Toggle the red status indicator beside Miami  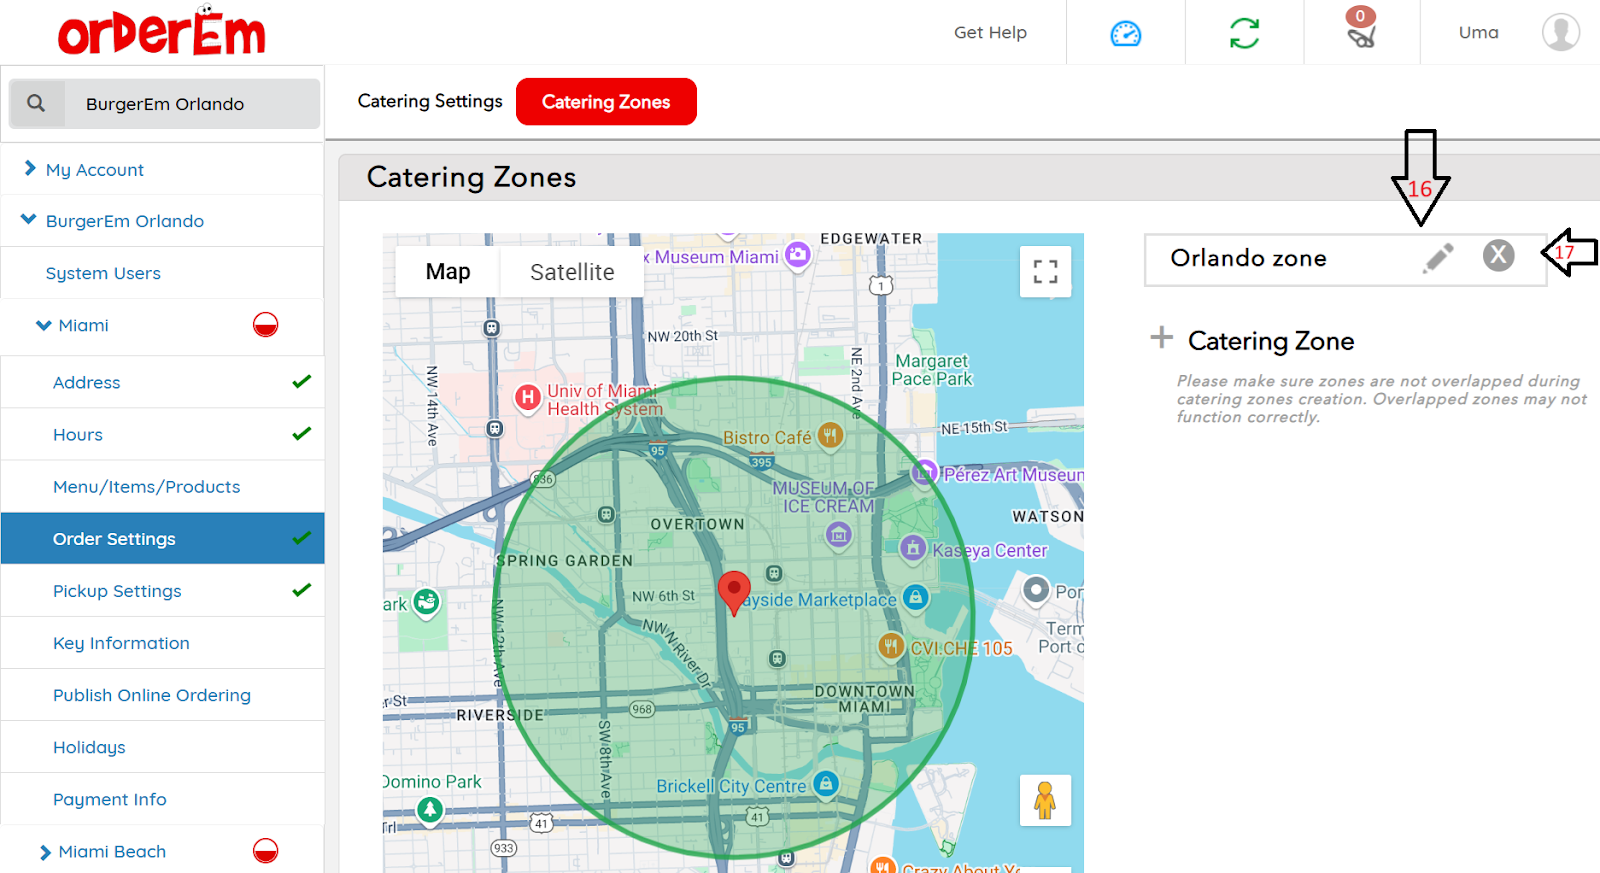265,325
